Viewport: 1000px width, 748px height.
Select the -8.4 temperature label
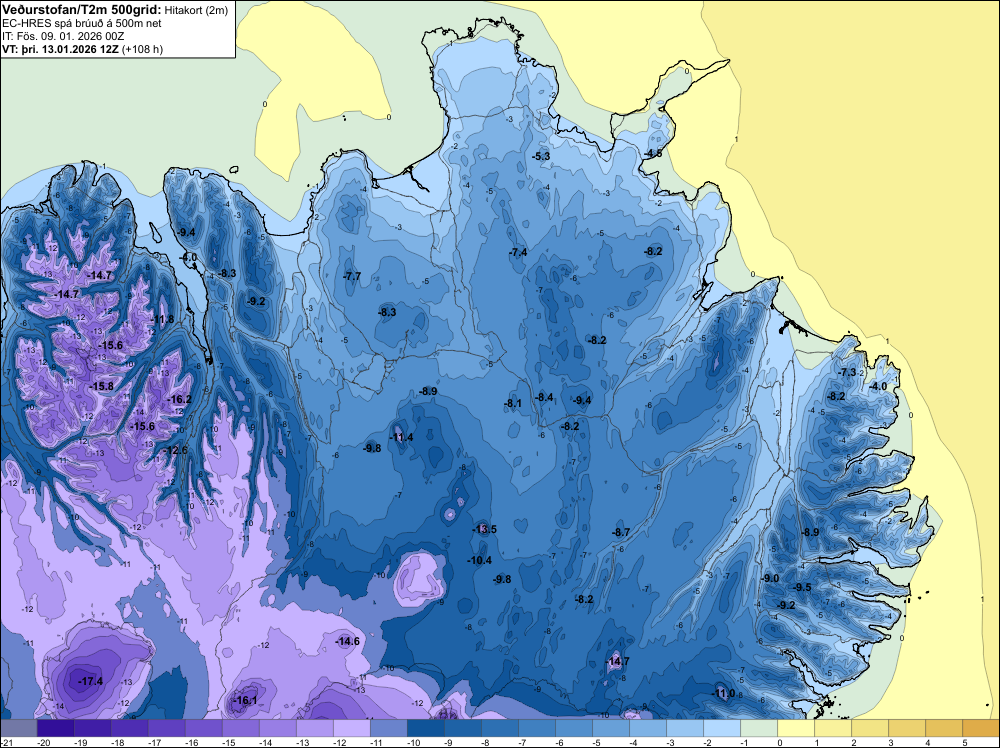coord(544,397)
